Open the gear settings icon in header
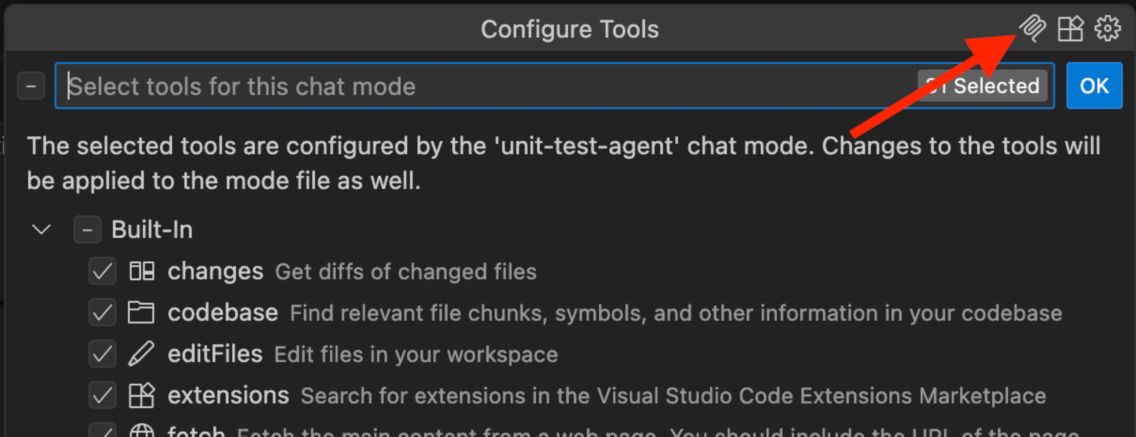This screenshot has width=1136, height=437. [x=1107, y=29]
